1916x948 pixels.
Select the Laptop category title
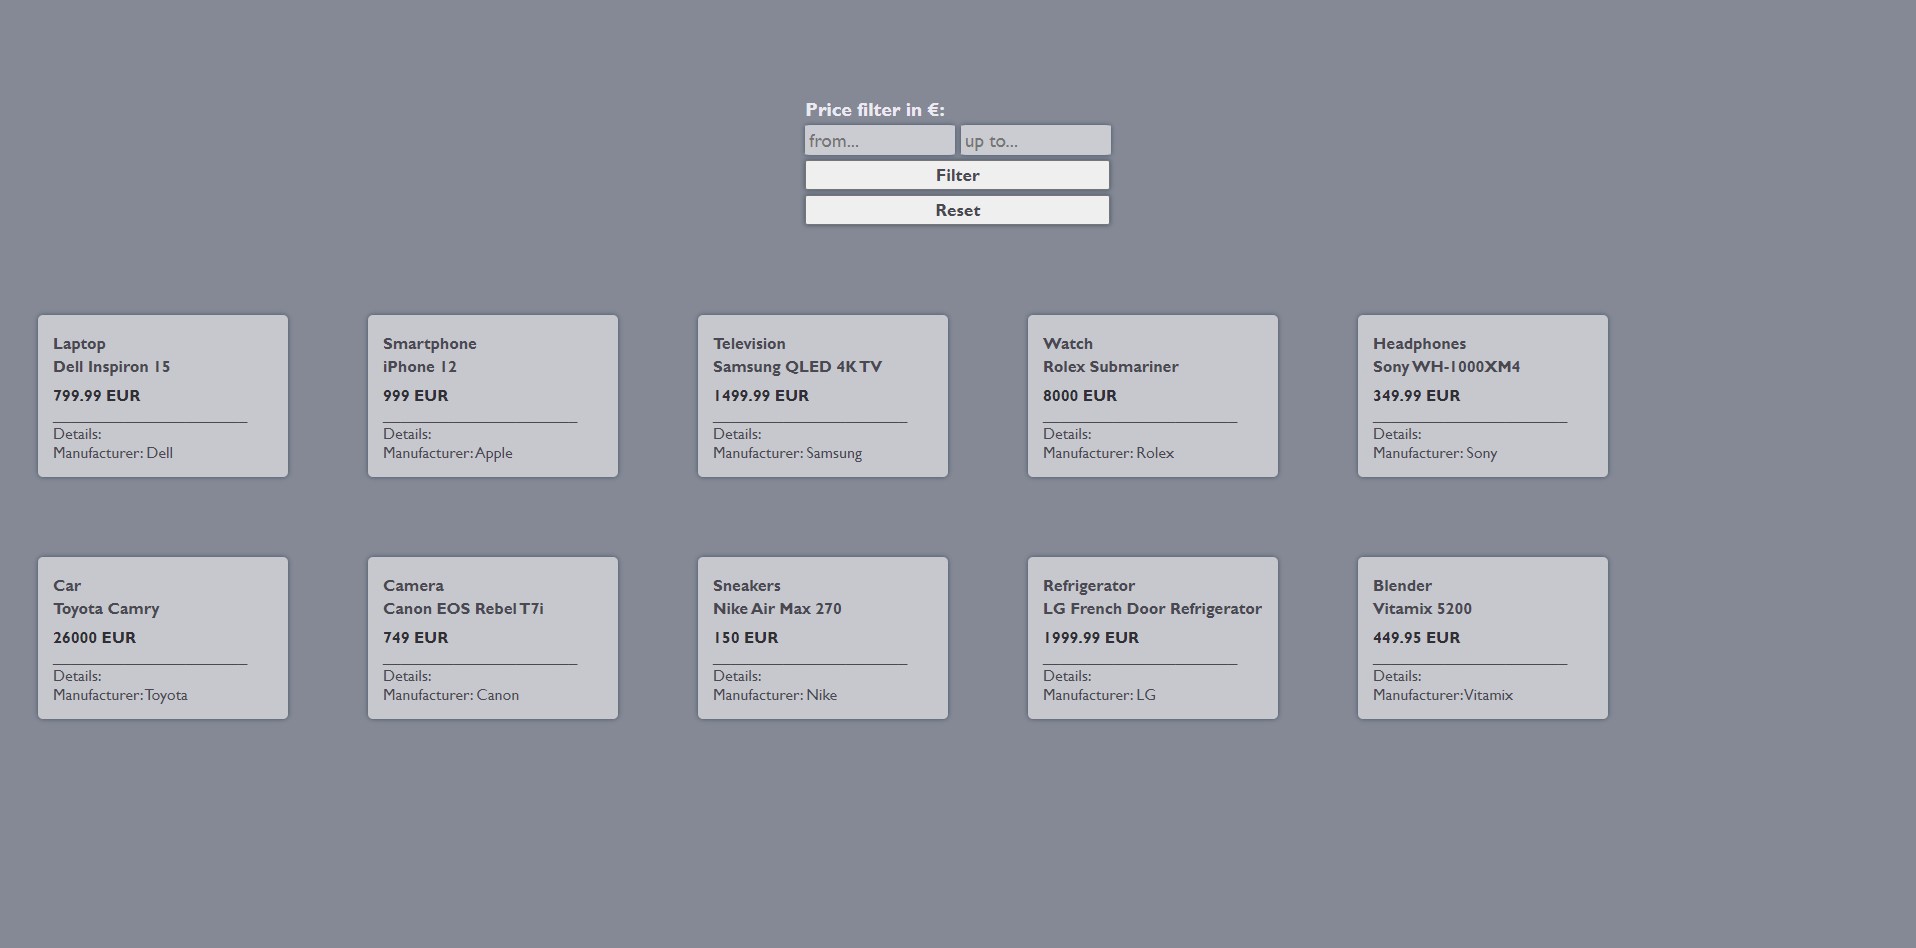(x=79, y=344)
